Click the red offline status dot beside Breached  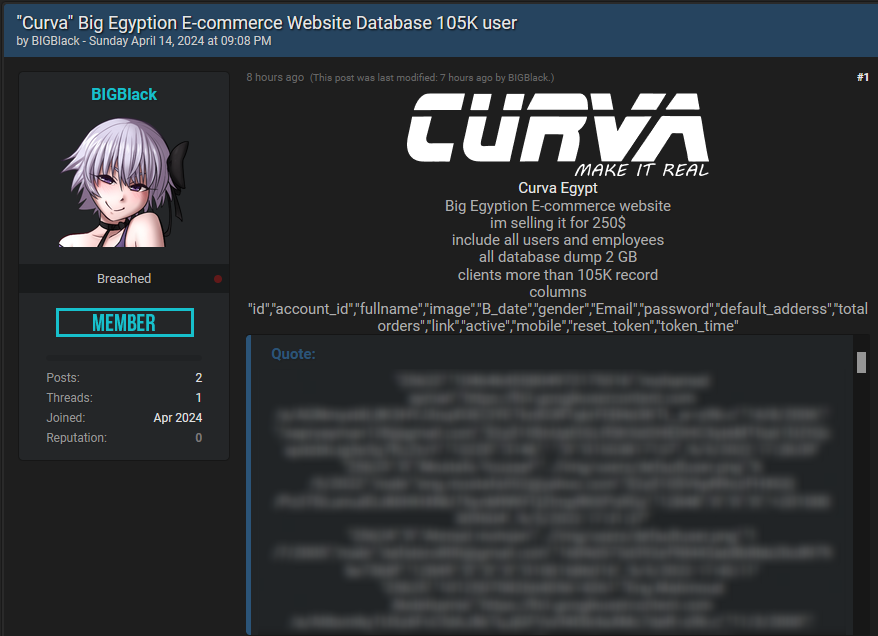(218, 279)
